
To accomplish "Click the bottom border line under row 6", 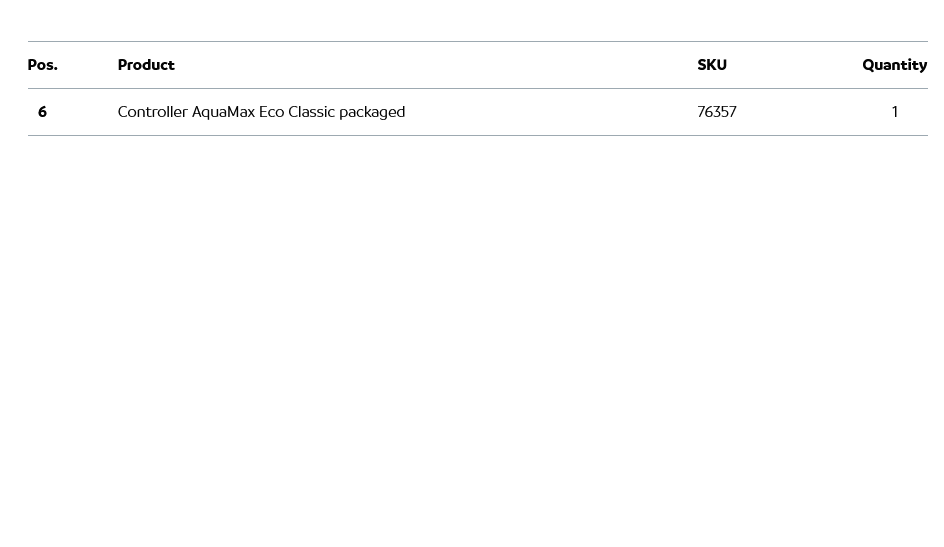I will 472,135.
